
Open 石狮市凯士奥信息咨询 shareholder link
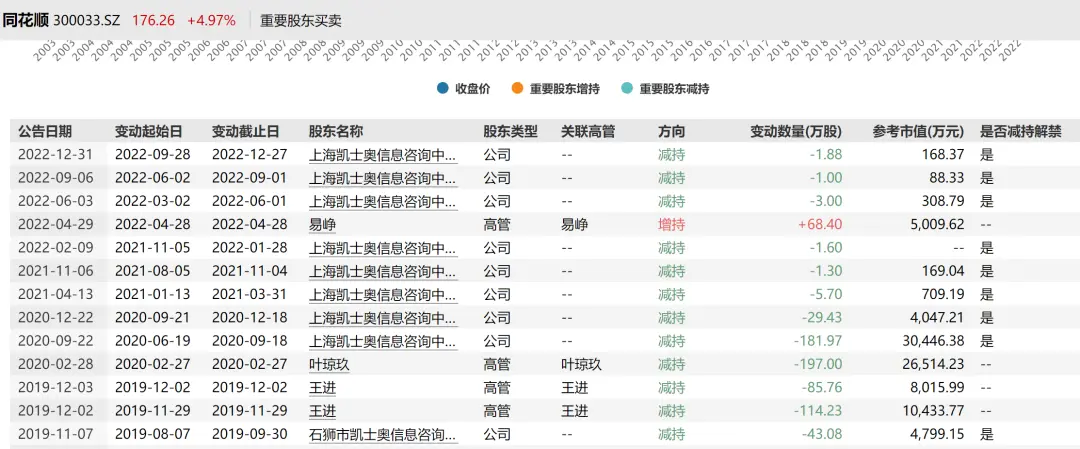coord(383,435)
